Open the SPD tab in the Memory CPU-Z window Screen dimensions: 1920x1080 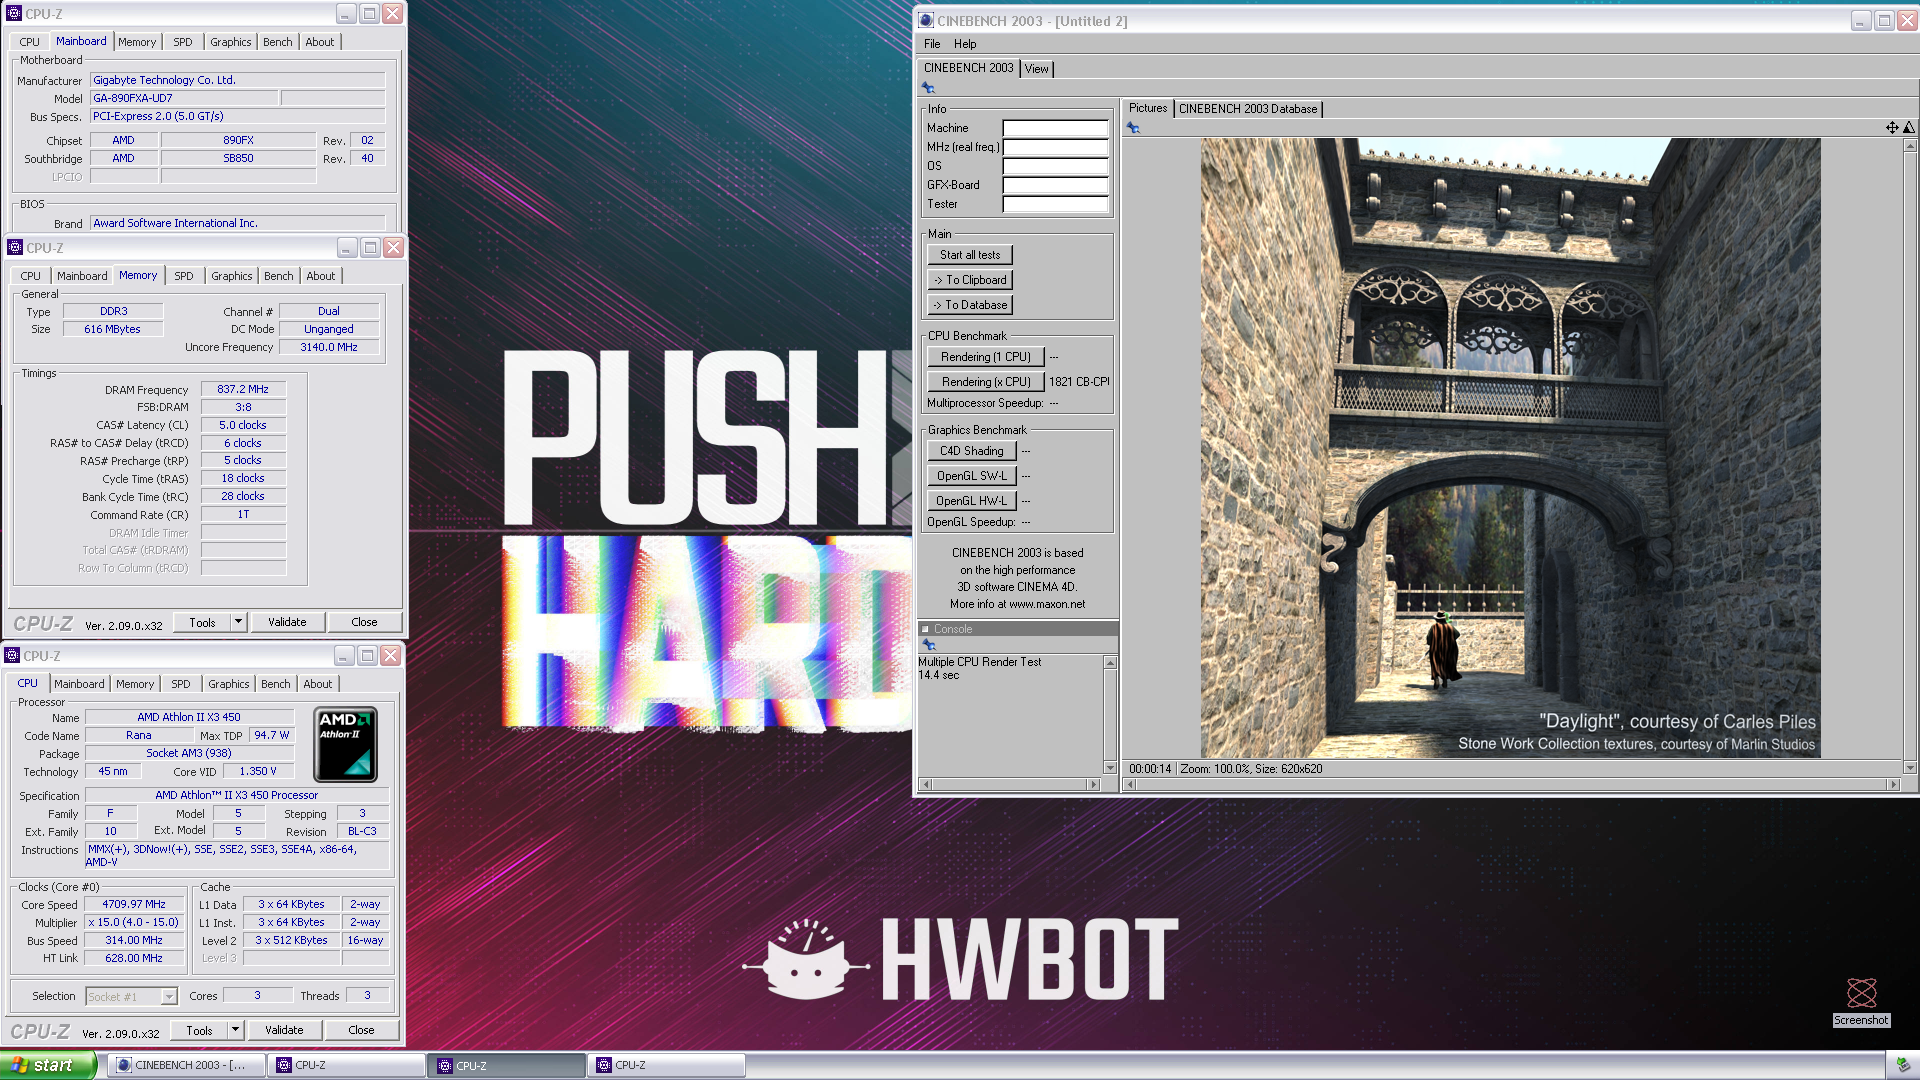coord(184,276)
